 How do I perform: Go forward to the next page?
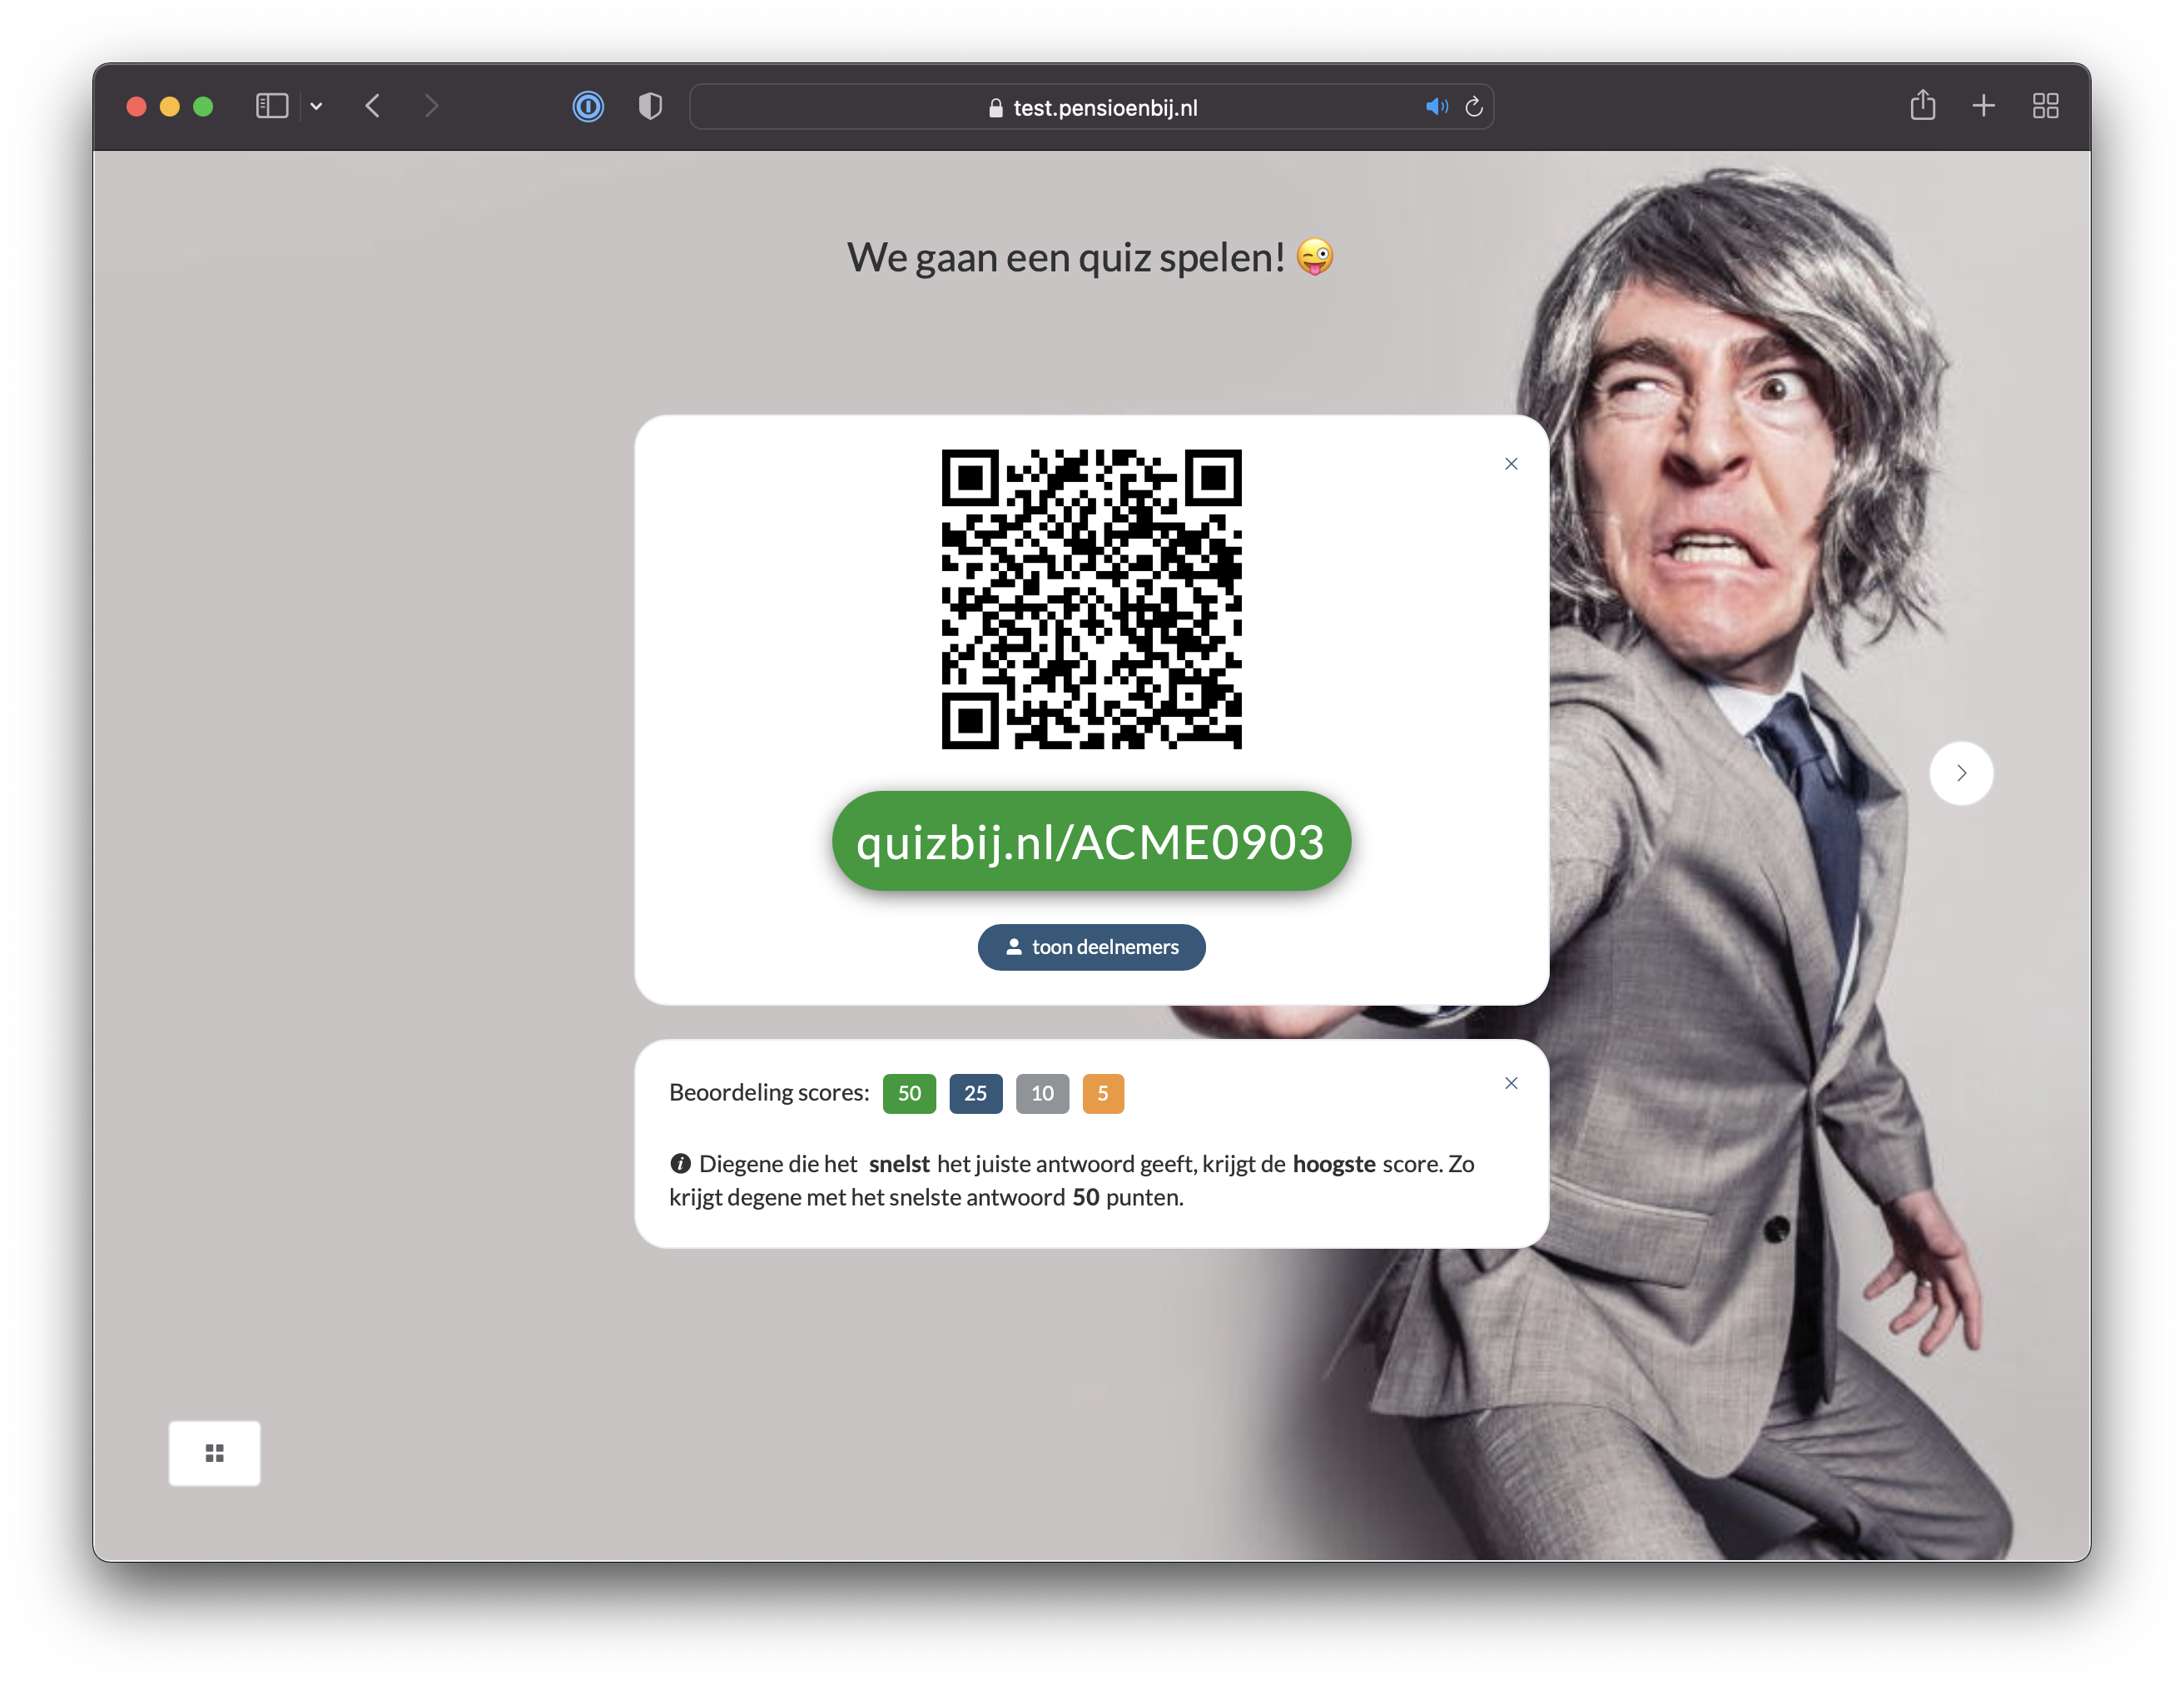[x=431, y=106]
